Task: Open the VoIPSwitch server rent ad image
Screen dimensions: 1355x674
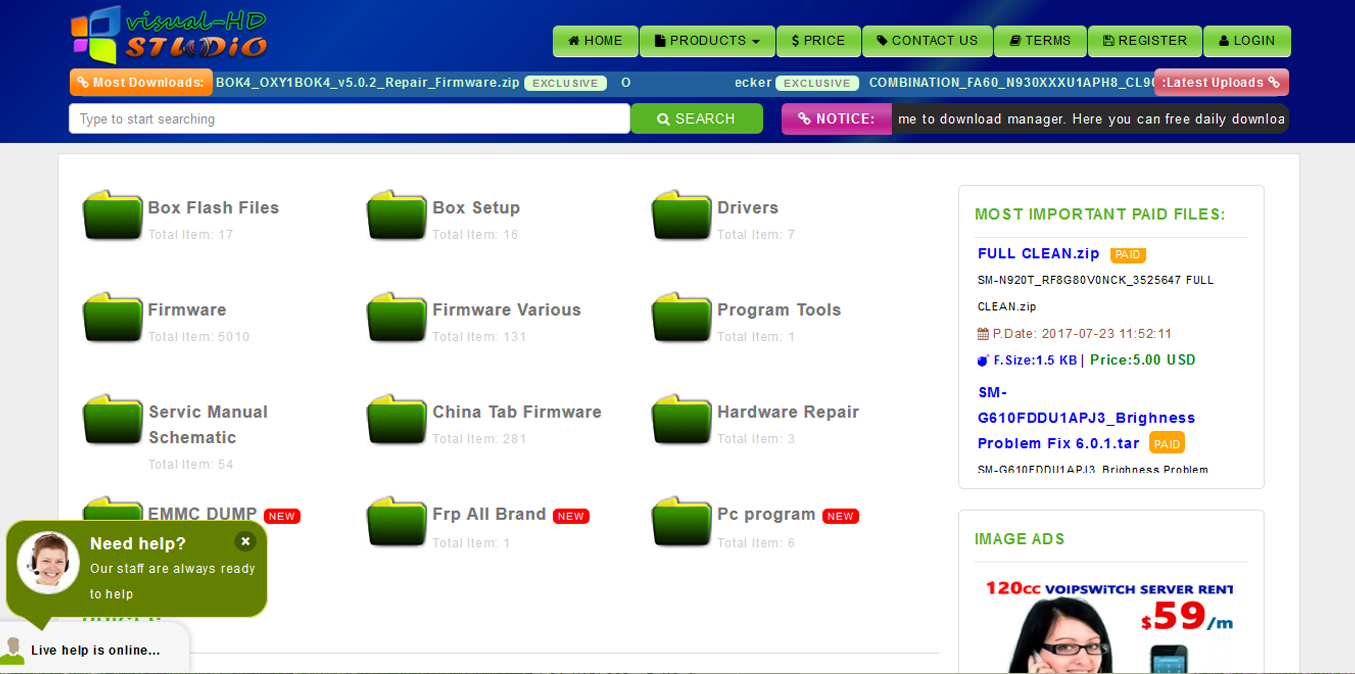Action: pyautogui.click(x=1109, y=625)
